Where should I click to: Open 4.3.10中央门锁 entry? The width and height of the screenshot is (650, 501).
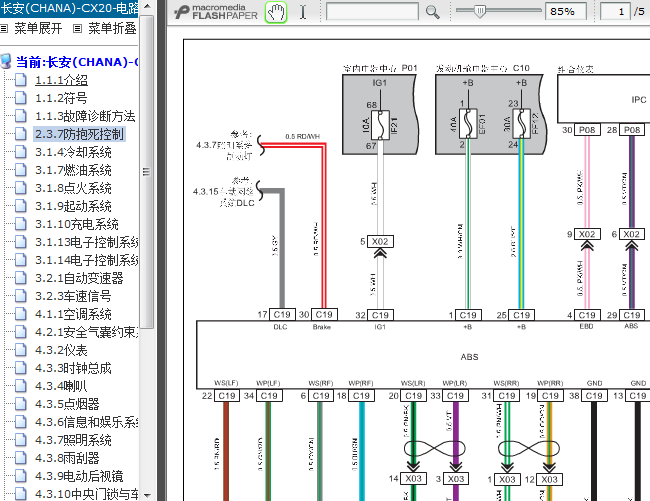pos(86,494)
